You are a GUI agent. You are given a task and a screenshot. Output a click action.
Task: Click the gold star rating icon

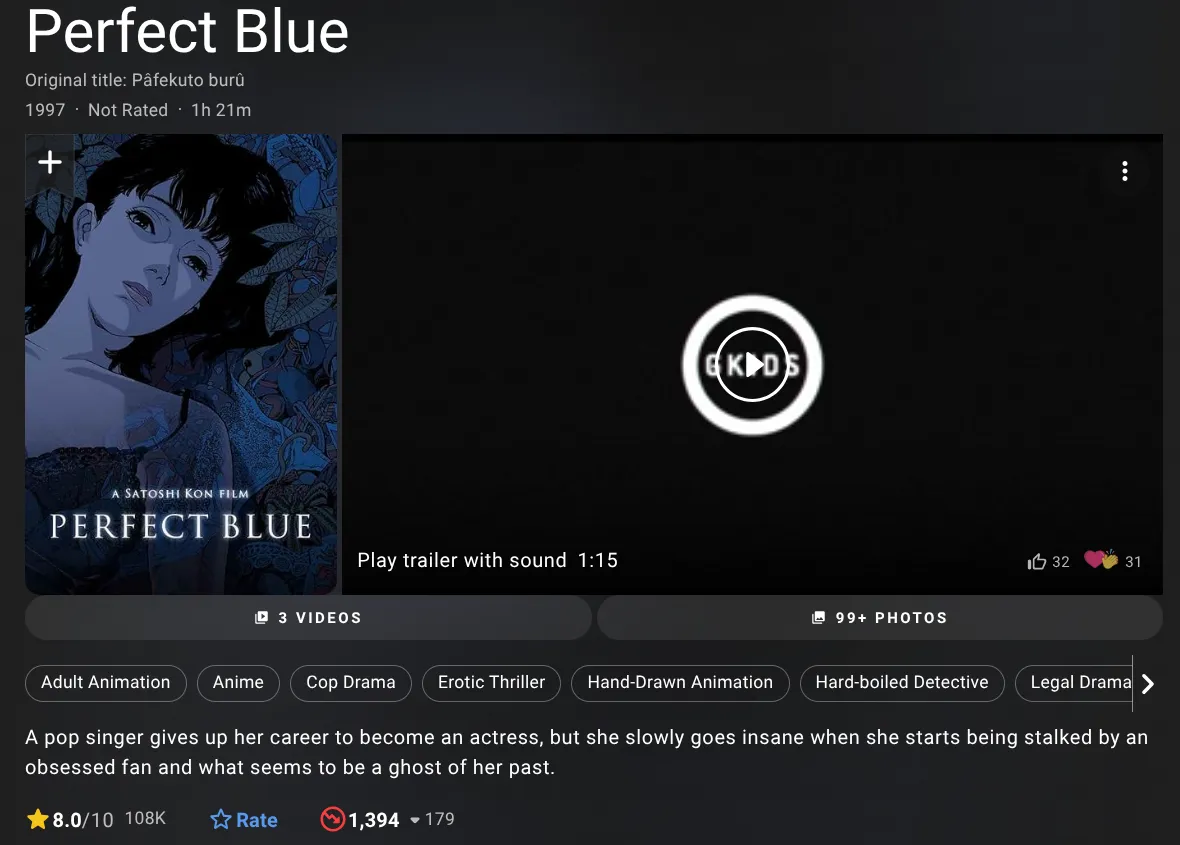[x=38, y=819]
